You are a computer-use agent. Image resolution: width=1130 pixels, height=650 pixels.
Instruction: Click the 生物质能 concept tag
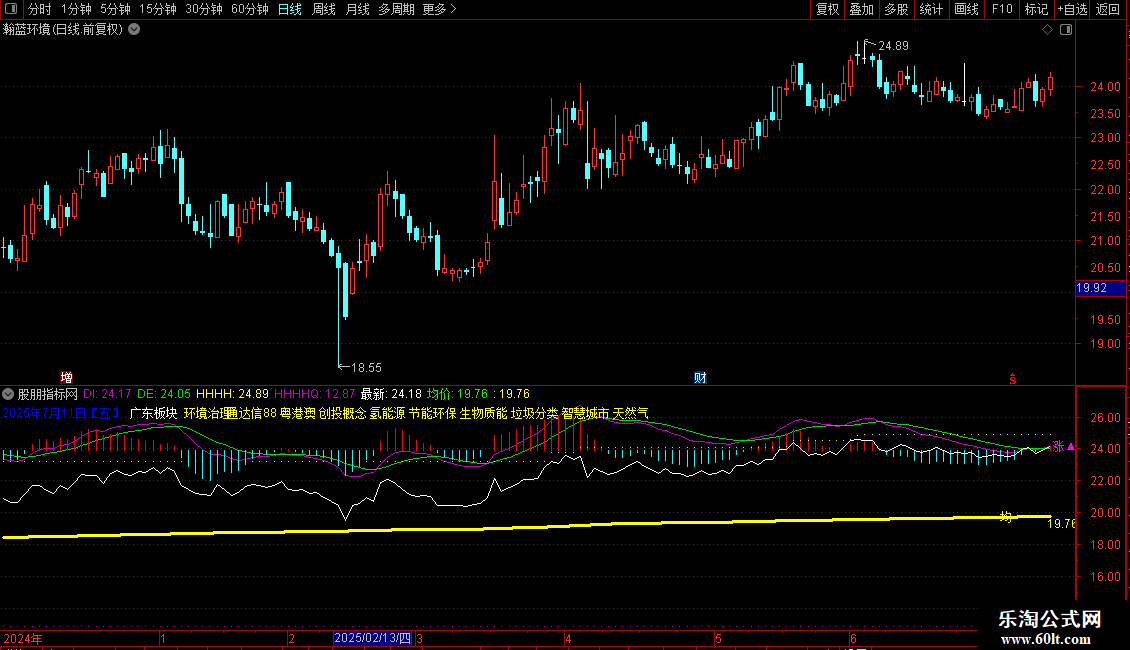(484, 414)
